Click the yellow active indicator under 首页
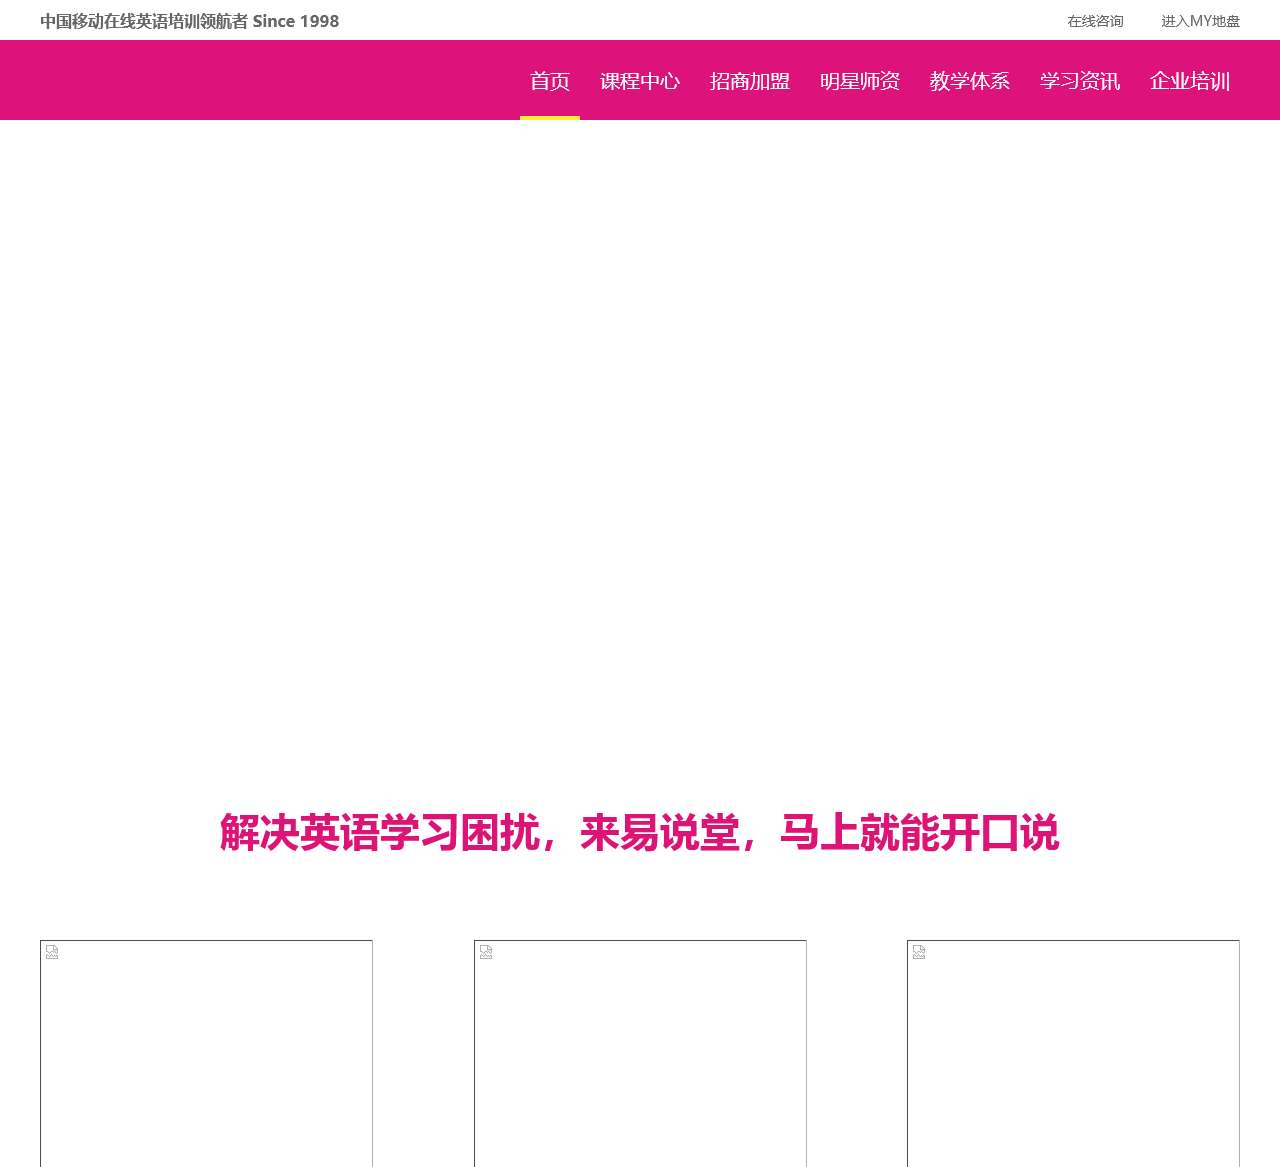The image size is (1280, 1167). point(550,117)
